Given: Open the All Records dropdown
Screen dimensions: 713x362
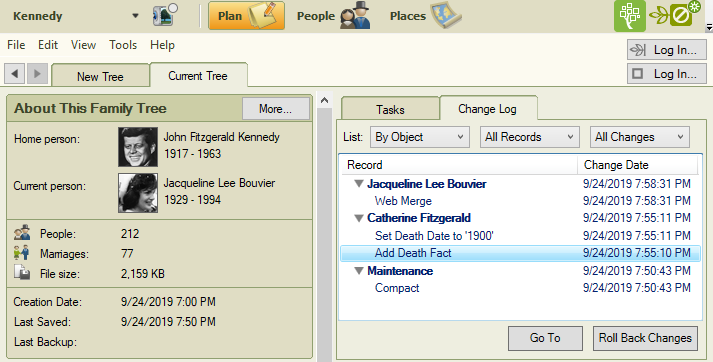Looking at the screenshot, I should click(x=529, y=137).
